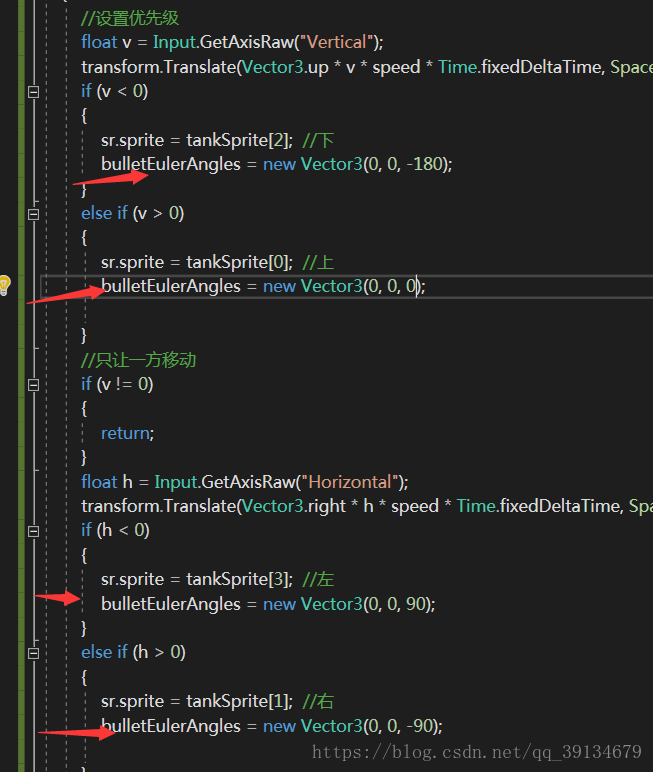Click the 'return;' statement
Screen dimensions: 653x772
128,433
